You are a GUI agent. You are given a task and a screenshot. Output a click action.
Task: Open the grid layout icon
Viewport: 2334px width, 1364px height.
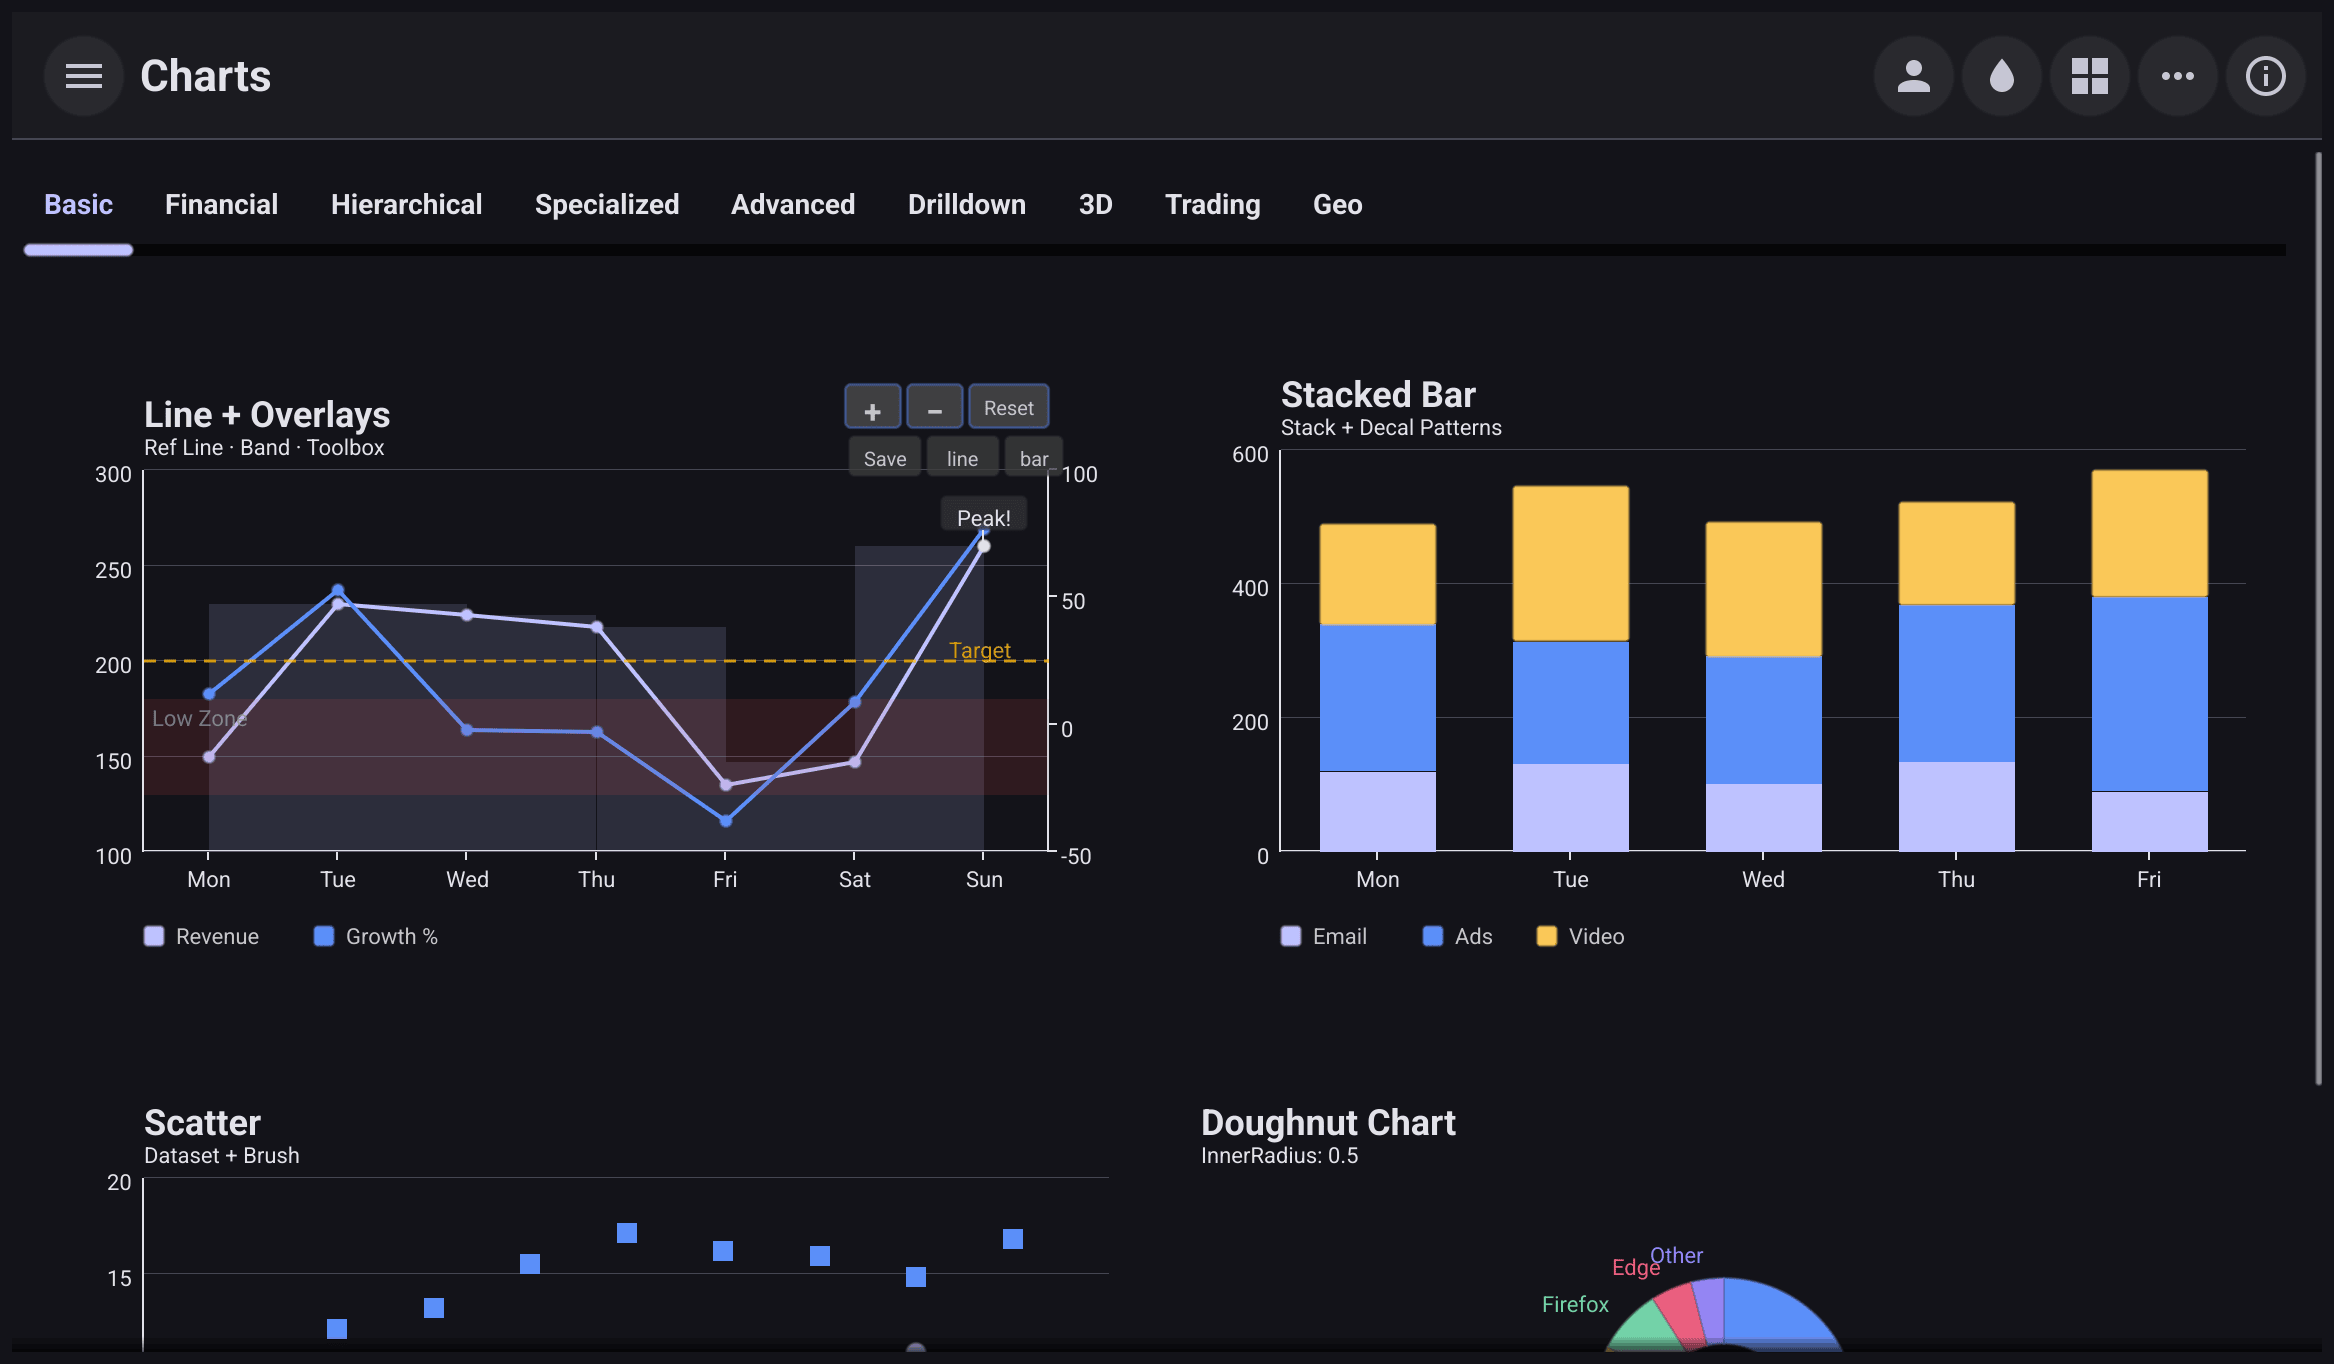coord(2090,76)
